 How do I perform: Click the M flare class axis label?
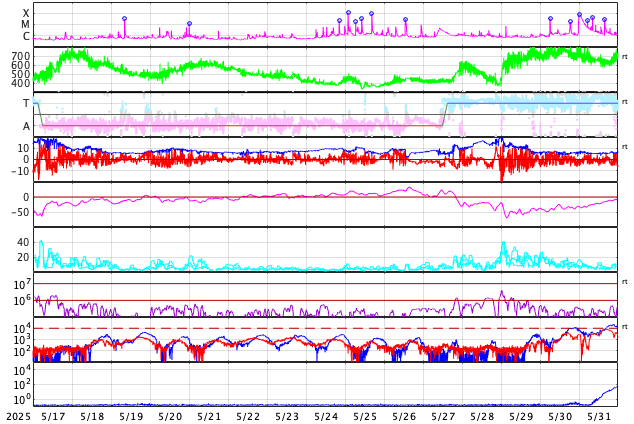(x=25, y=25)
